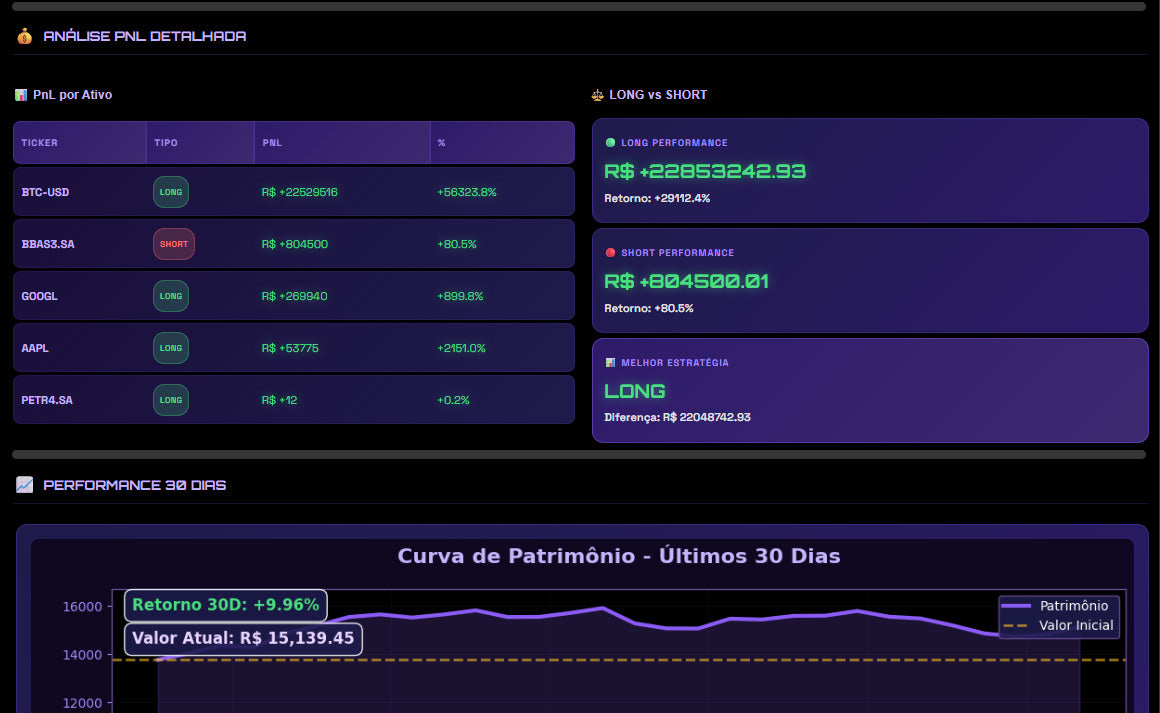Click the LONG badge in the GOOGL row
The image size is (1160, 713).
coord(171,296)
